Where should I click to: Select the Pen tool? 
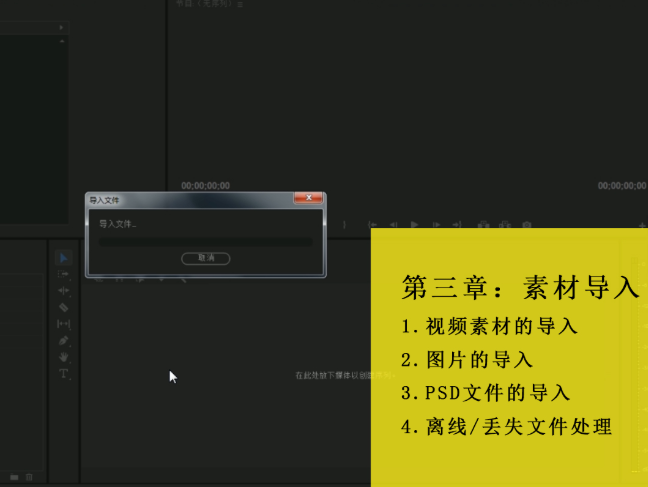(63, 340)
